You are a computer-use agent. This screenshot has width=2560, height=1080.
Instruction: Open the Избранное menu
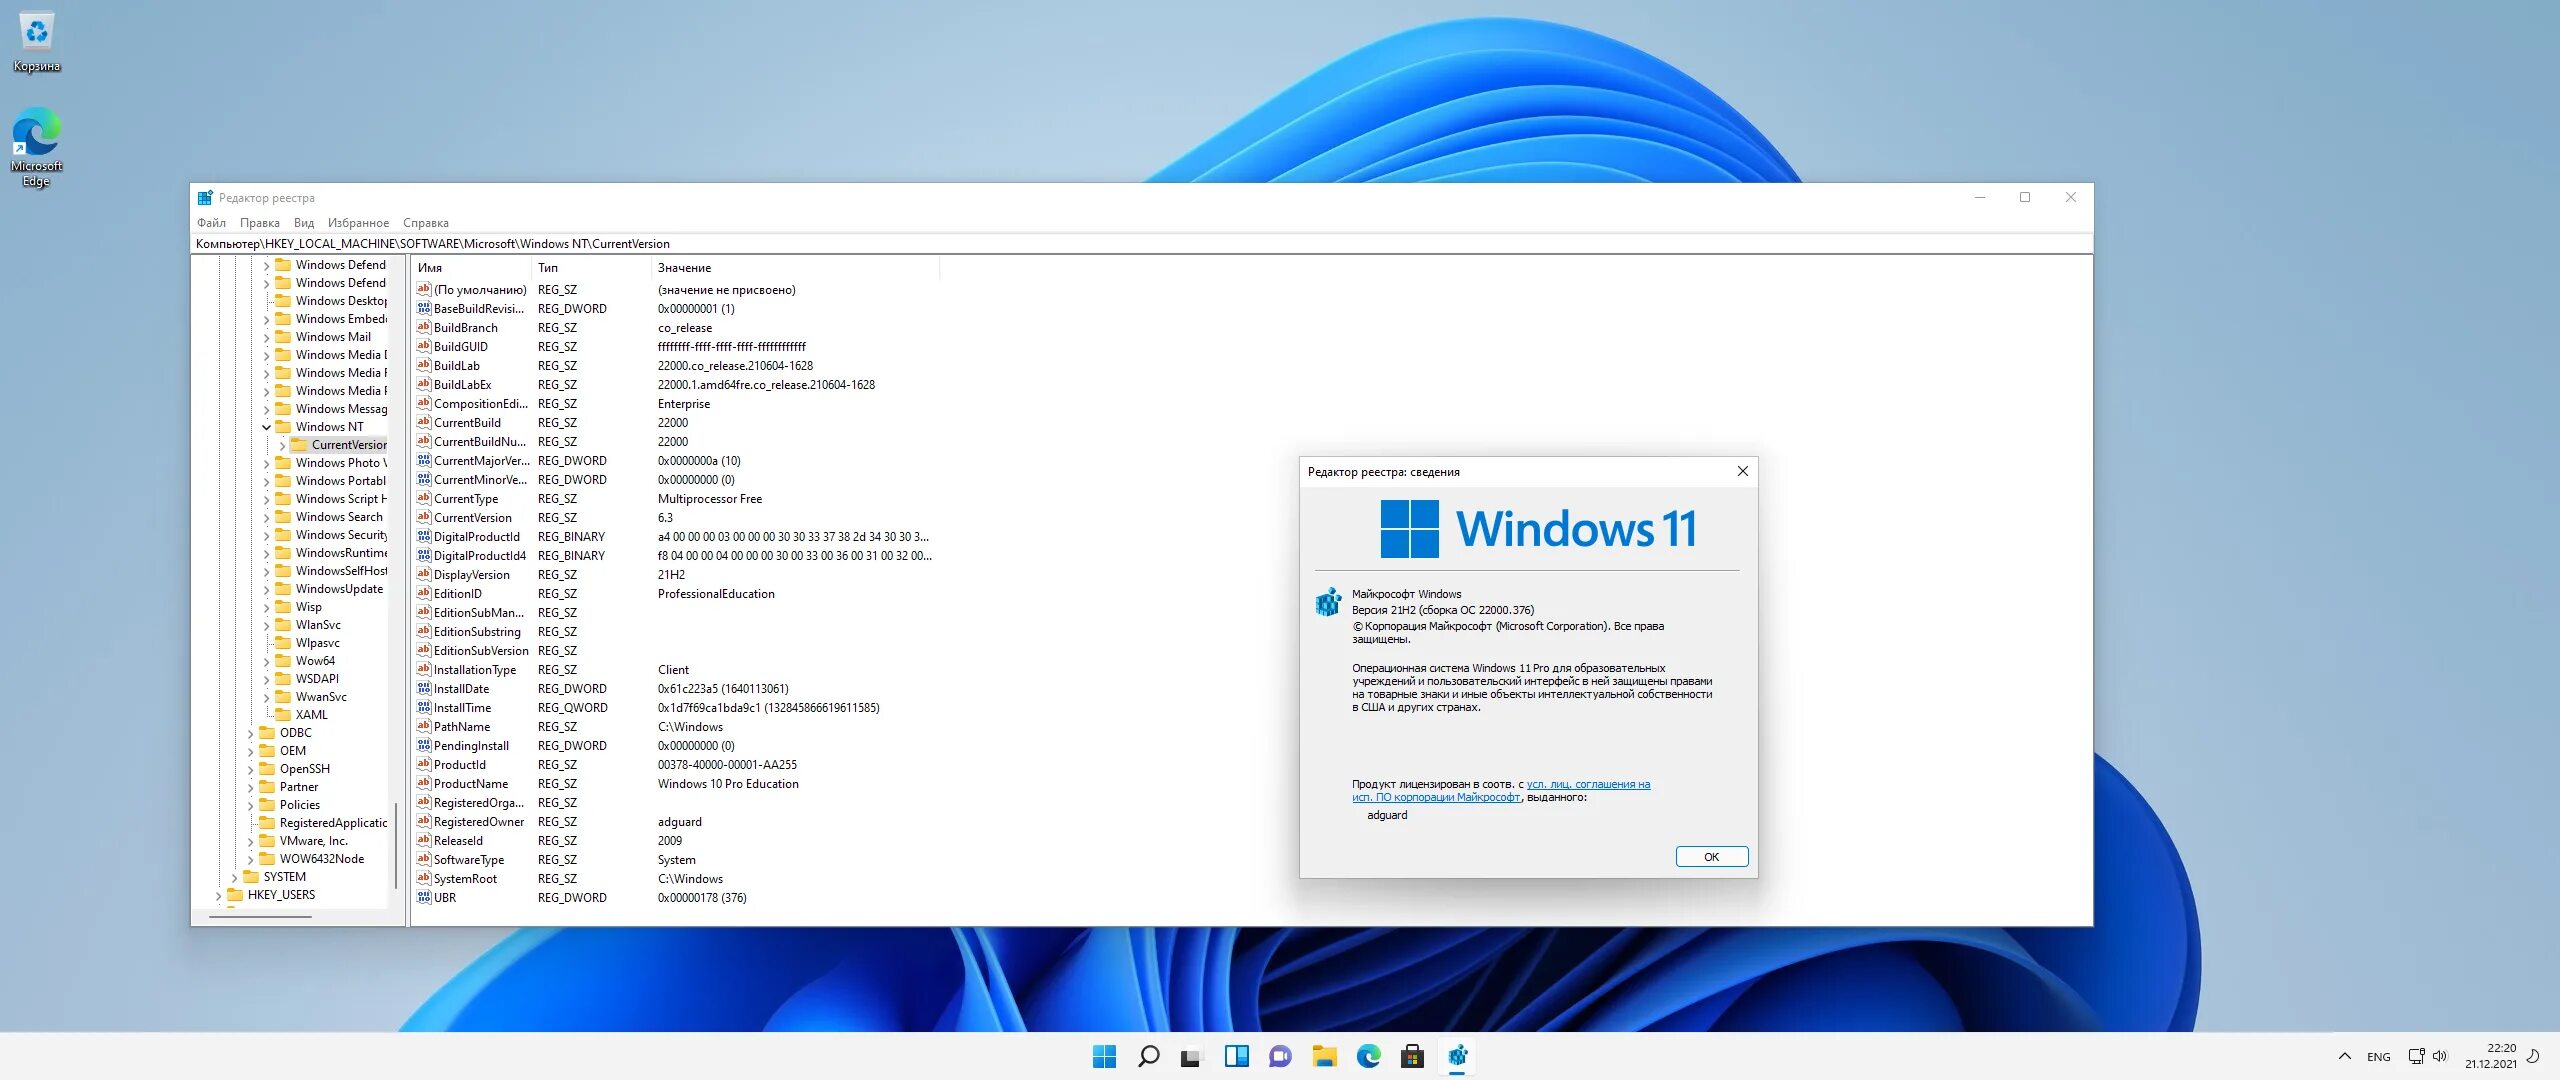360,222
